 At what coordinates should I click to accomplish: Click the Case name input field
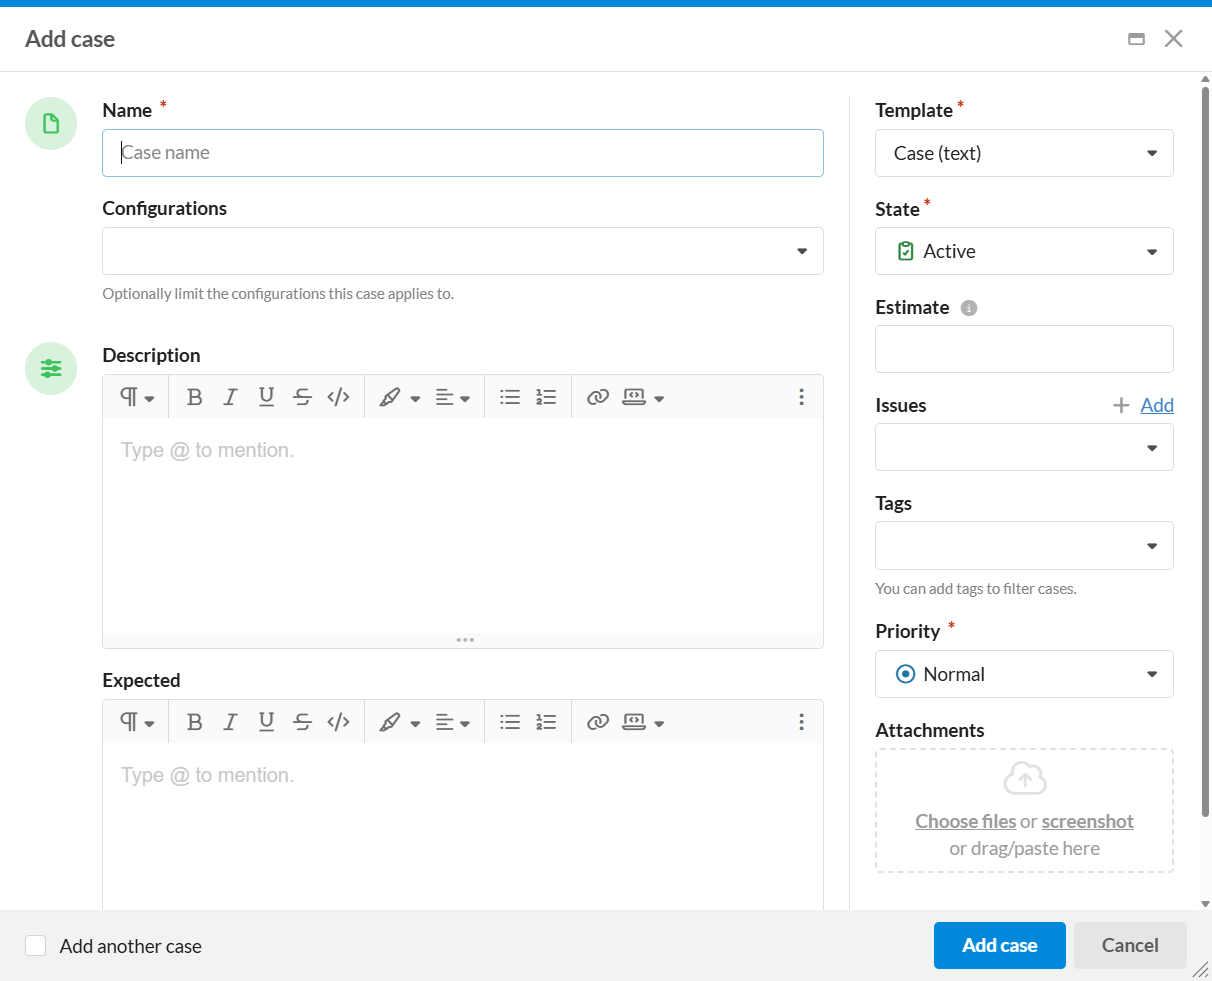(x=463, y=153)
